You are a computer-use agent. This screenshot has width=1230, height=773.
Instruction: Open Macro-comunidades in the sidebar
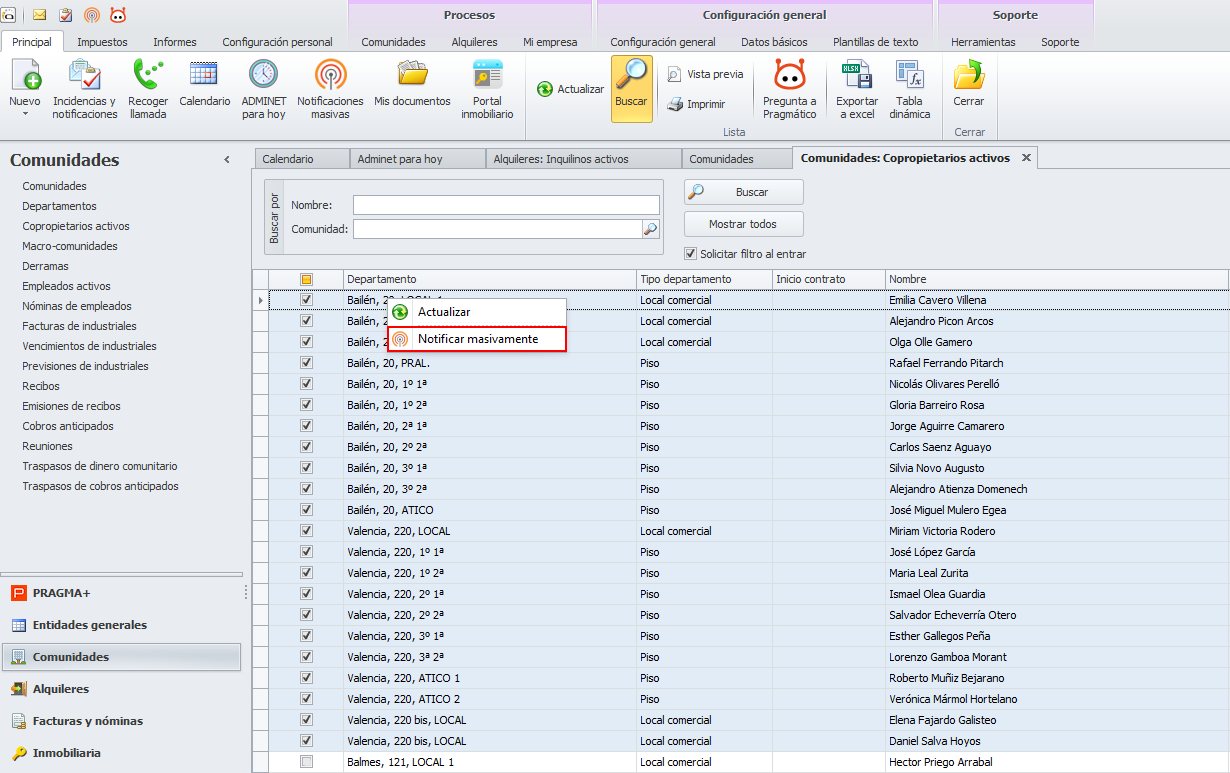[70, 246]
